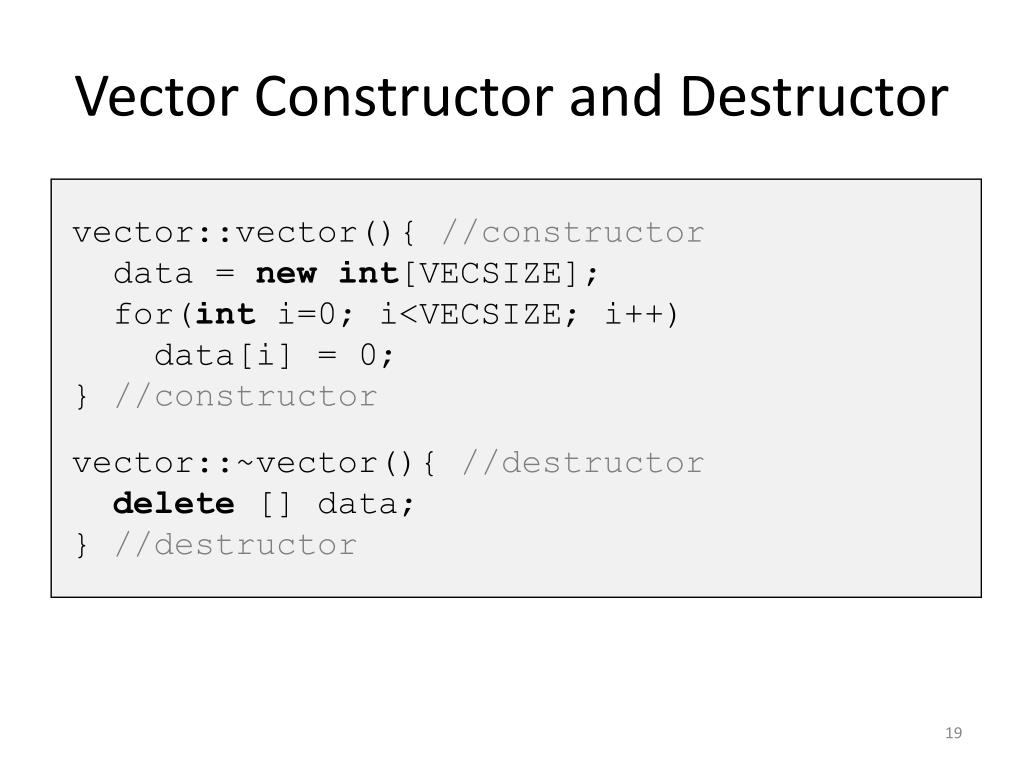Click the data; text in delete line
This screenshot has width=1024, height=768.
click(366, 504)
